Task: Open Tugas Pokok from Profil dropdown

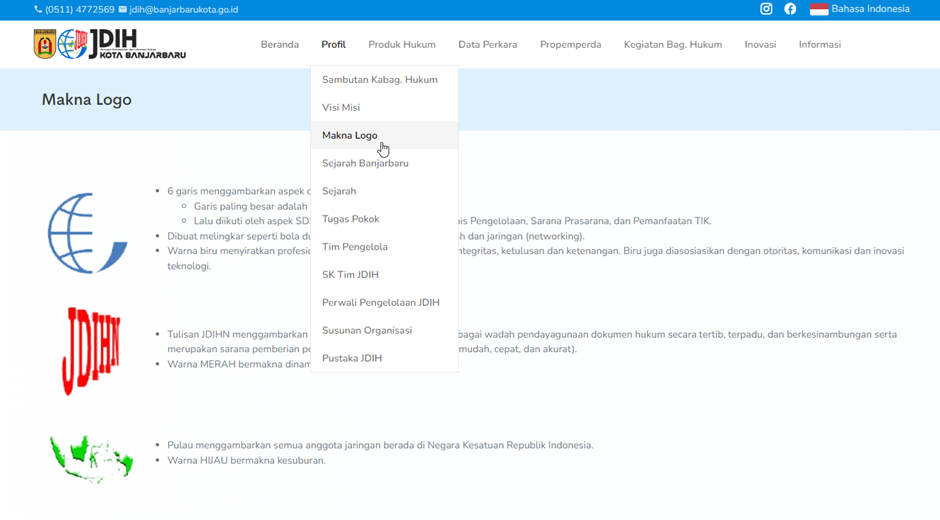Action: [x=351, y=219]
